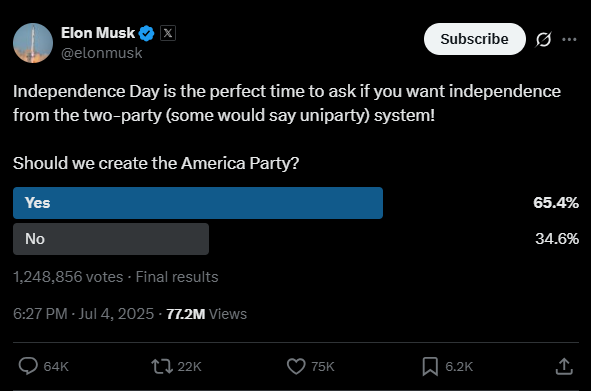Click the share upload arrow icon
This screenshot has height=391, width=591.
(x=564, y=366)
